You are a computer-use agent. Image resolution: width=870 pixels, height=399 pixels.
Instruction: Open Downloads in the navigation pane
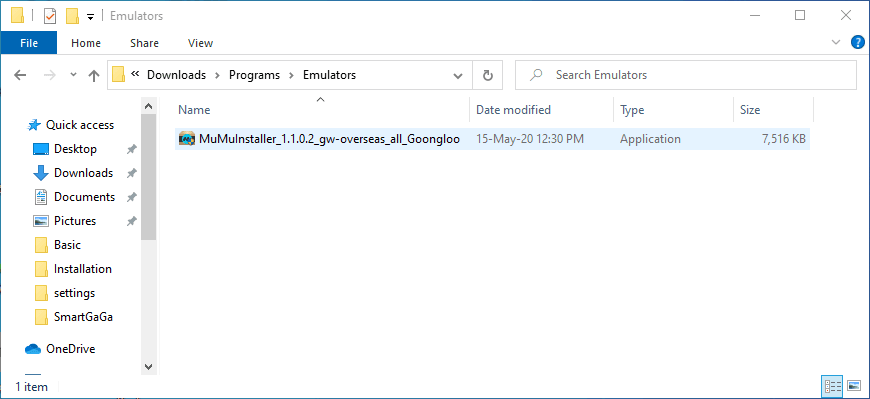tap(83, 173)
